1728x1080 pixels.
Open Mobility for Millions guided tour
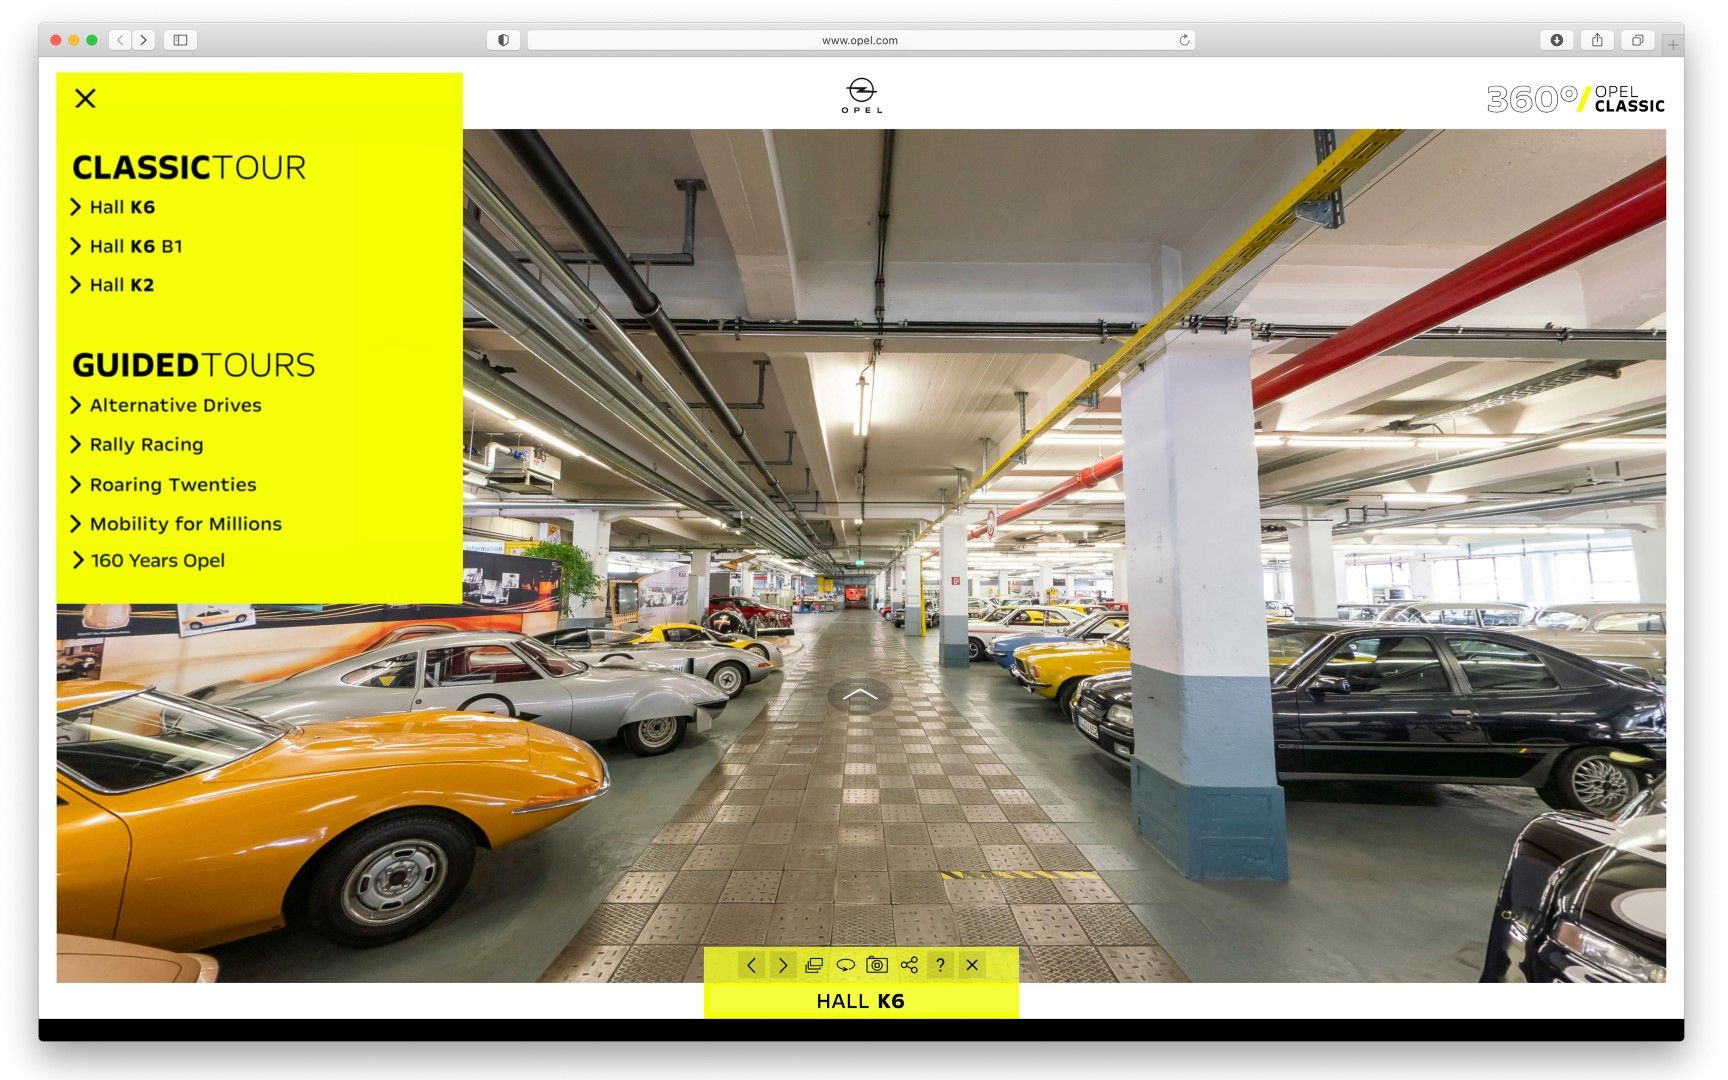[185, 524]
